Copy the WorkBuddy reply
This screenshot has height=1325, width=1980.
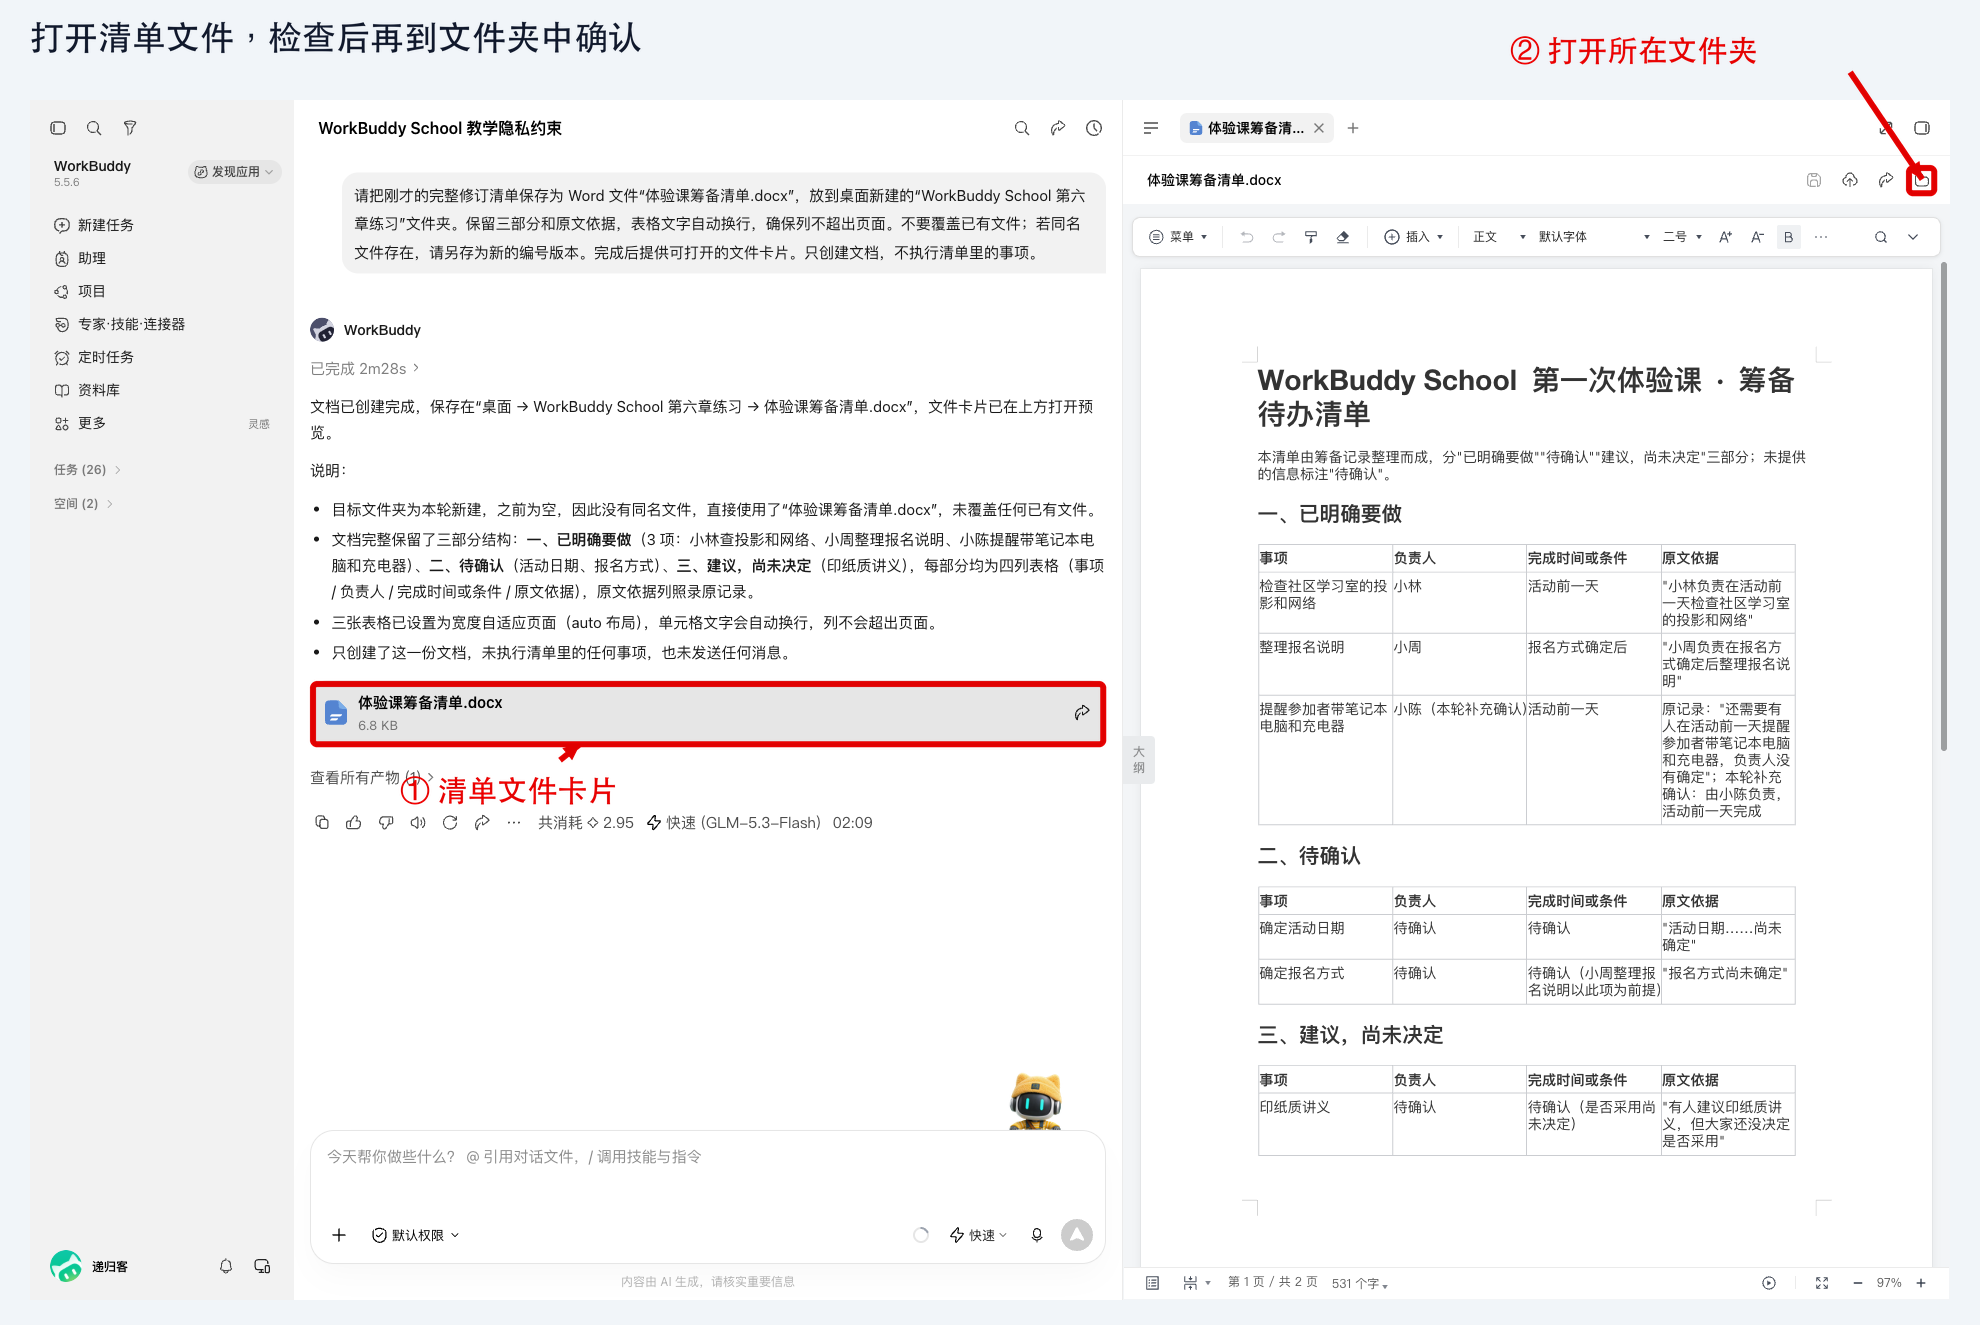[x=322, y=822]
